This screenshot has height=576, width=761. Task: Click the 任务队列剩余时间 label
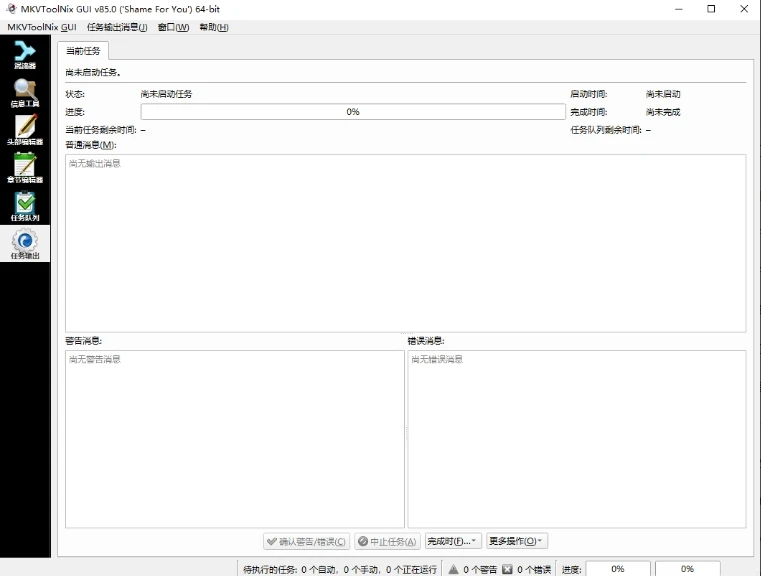pyautogui.click(x=606, y=130)
